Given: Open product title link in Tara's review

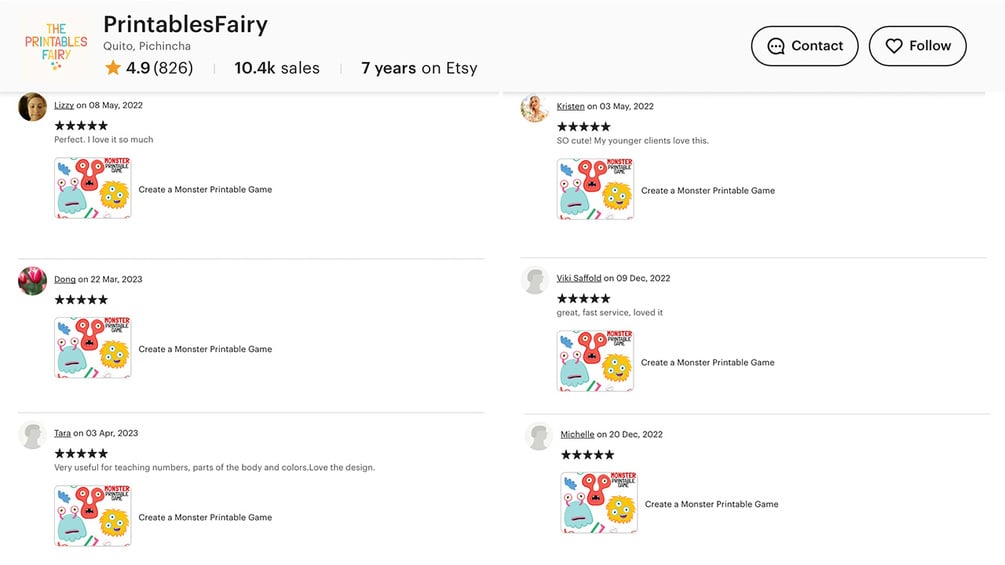Looking at the screenshot, I should click(205, 517).
